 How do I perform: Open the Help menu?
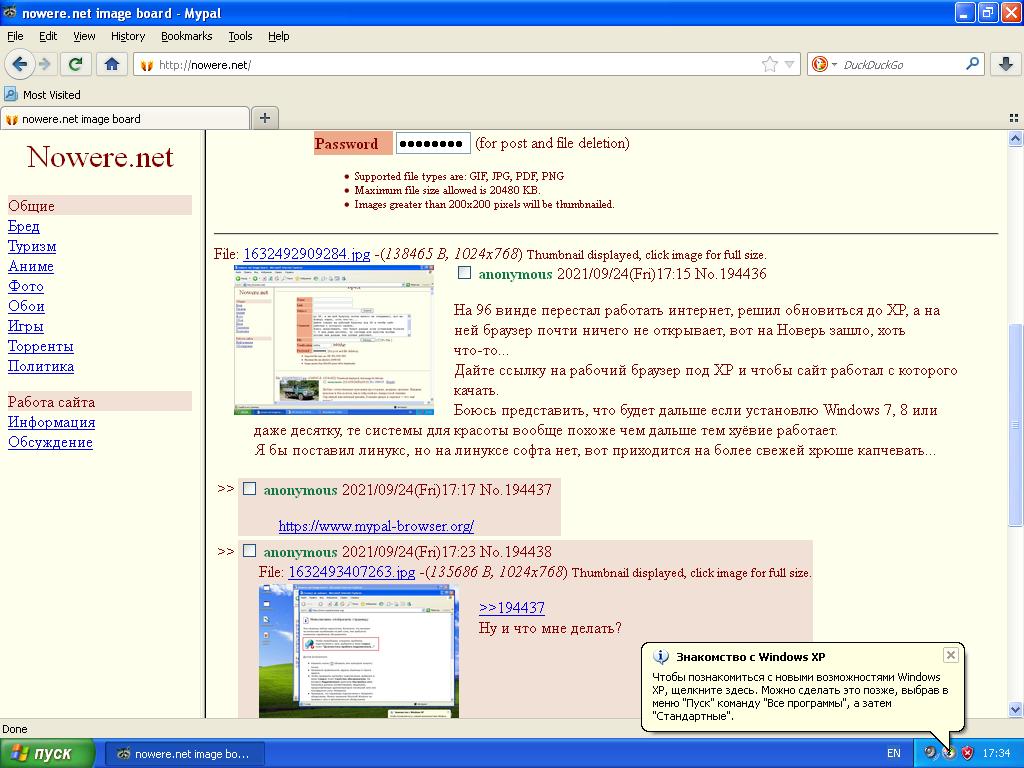coord(278,36)
